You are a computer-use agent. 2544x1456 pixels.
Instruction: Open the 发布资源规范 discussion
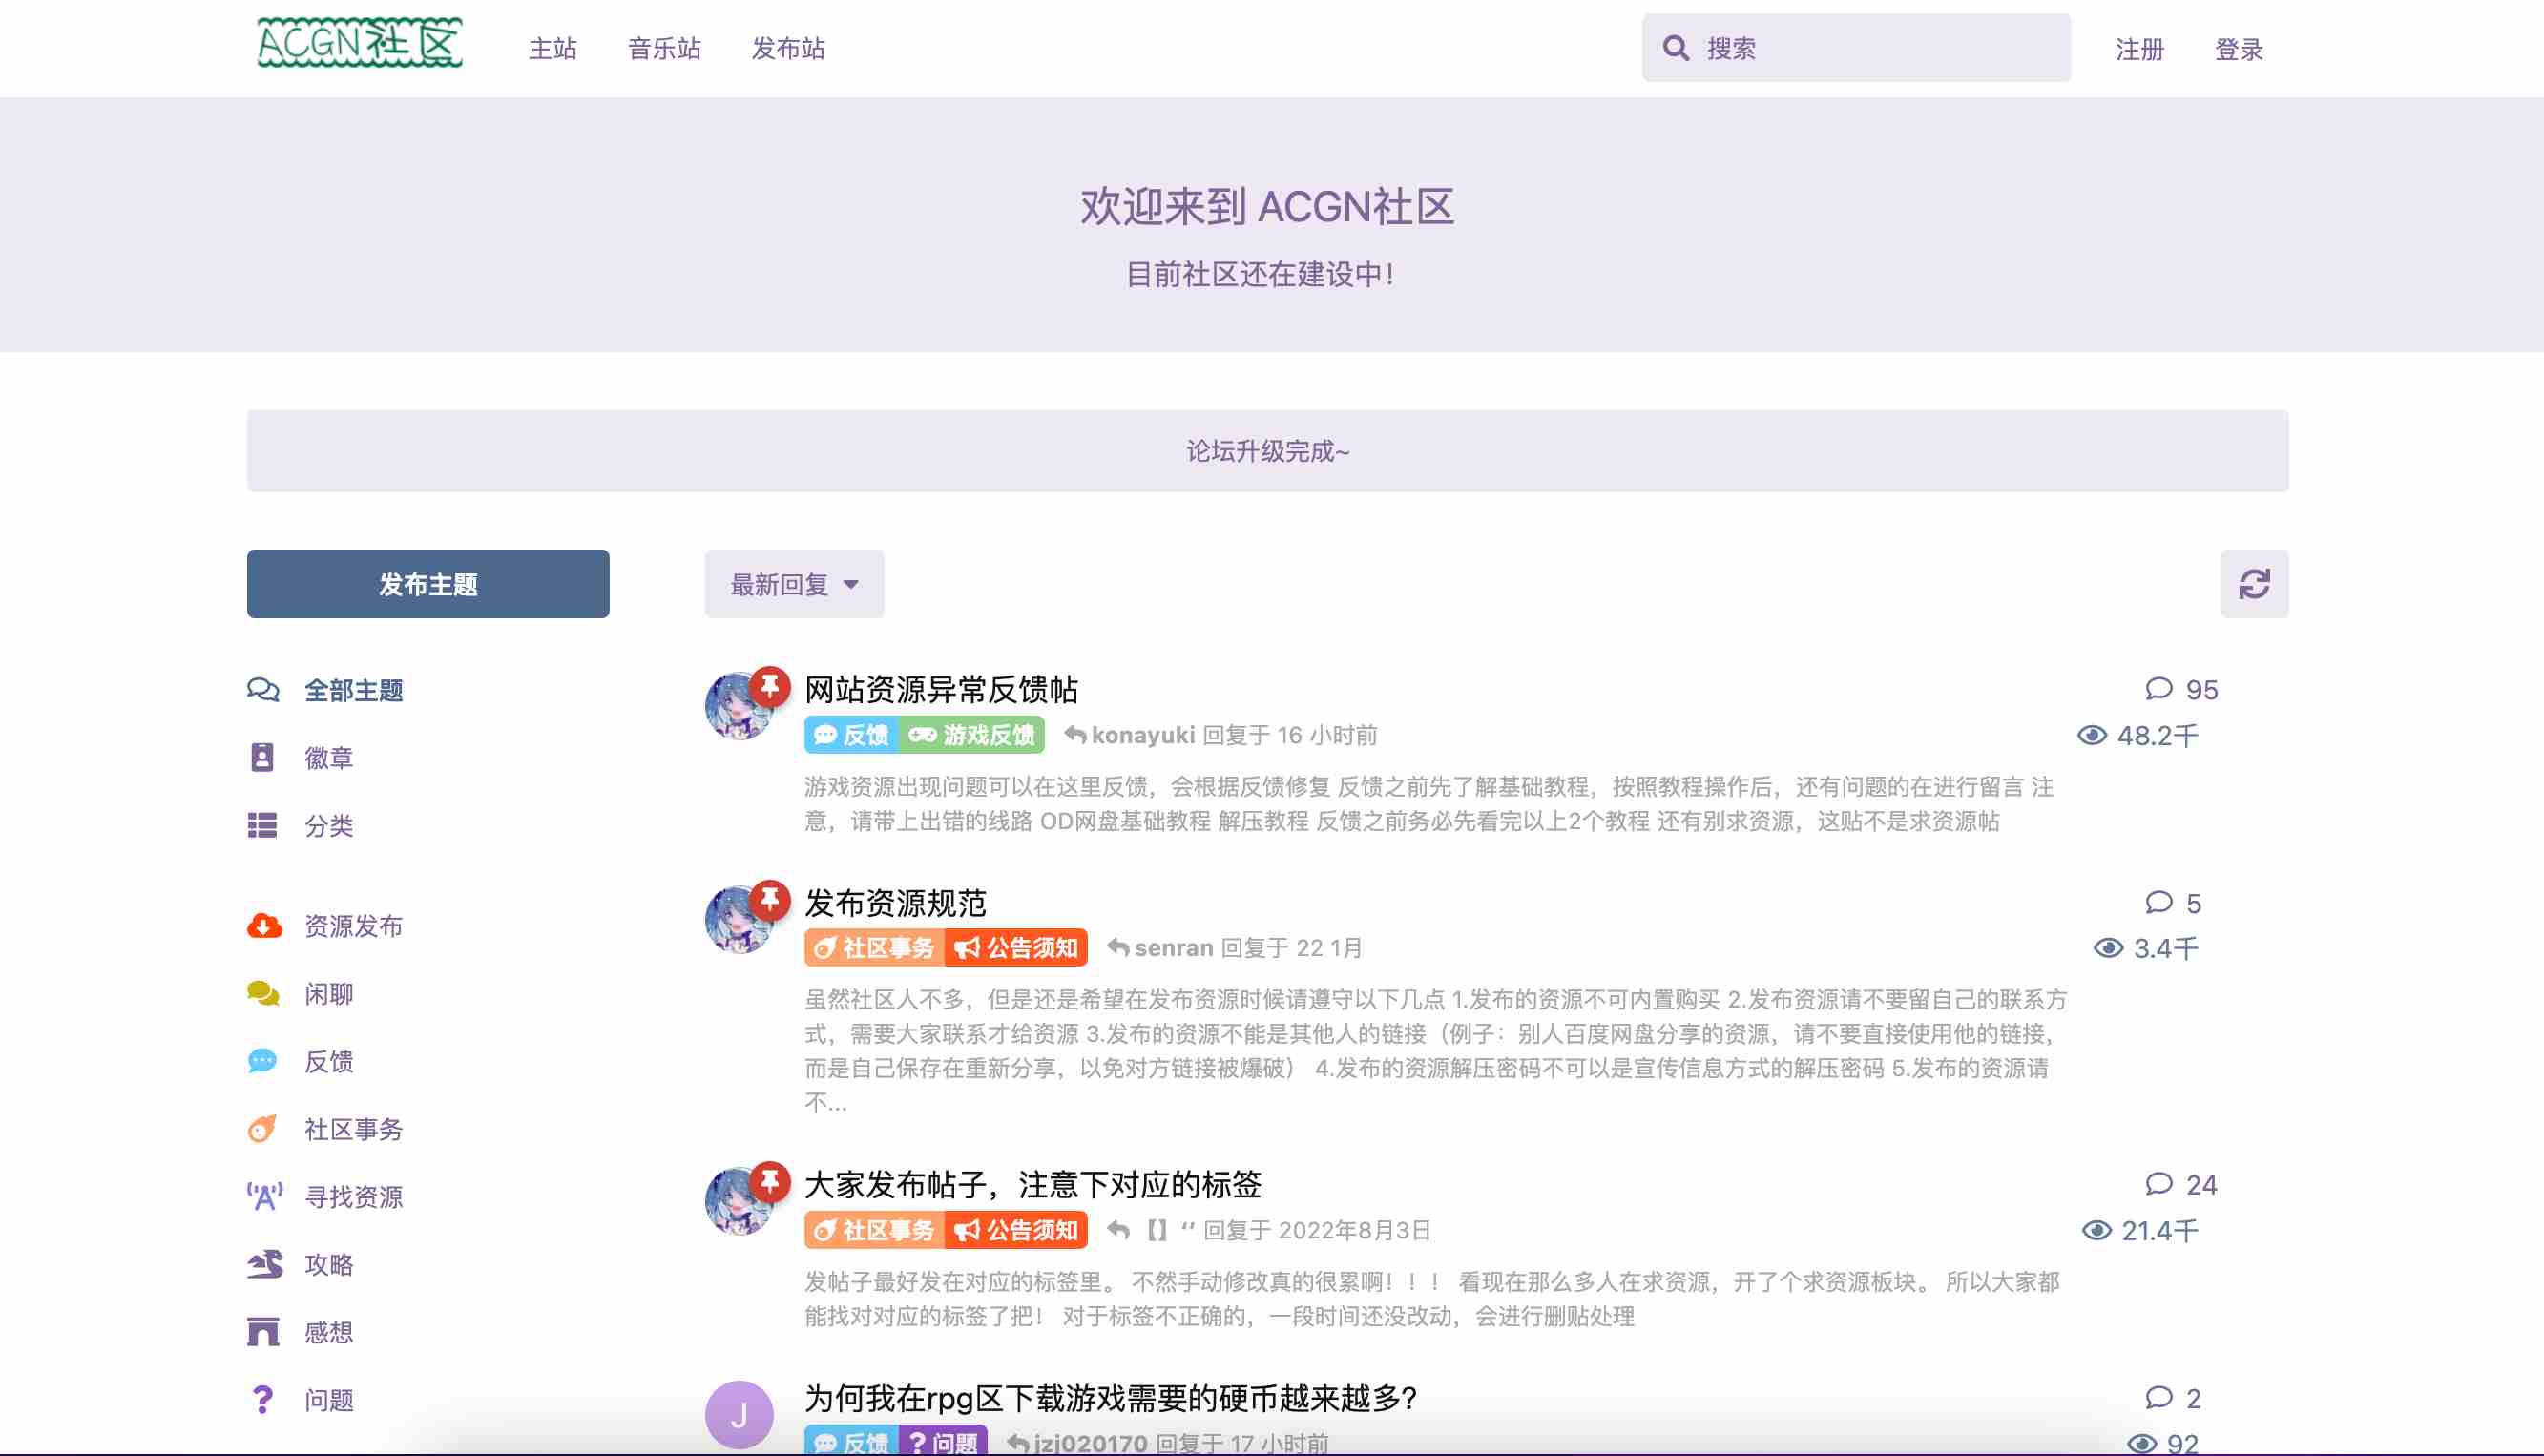[x=895, y=903]
